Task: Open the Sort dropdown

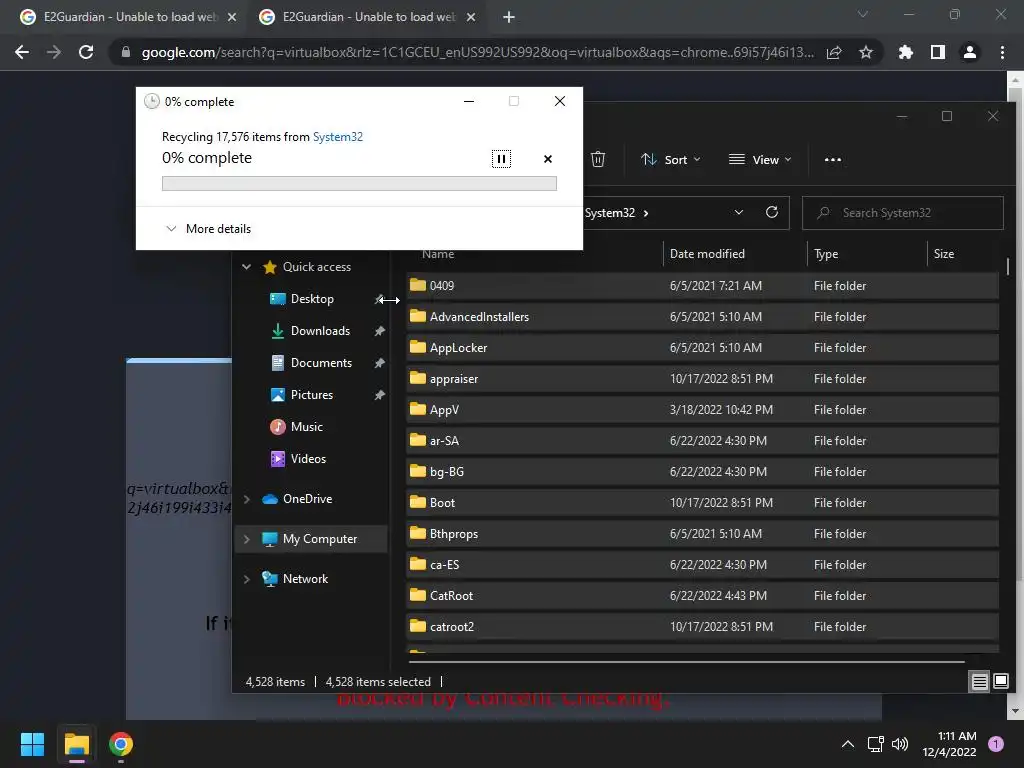Action: (671, 159)
